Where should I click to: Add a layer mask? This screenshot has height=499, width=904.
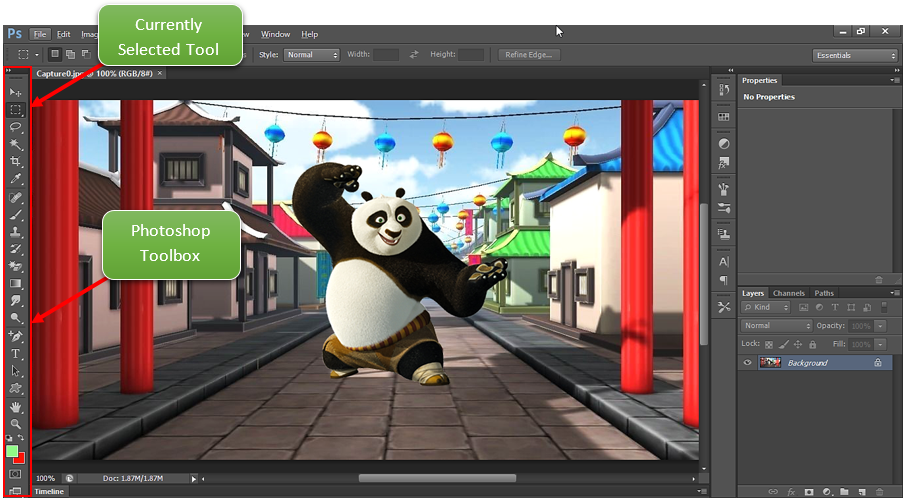pyautogui.click(x=809, y=492)
